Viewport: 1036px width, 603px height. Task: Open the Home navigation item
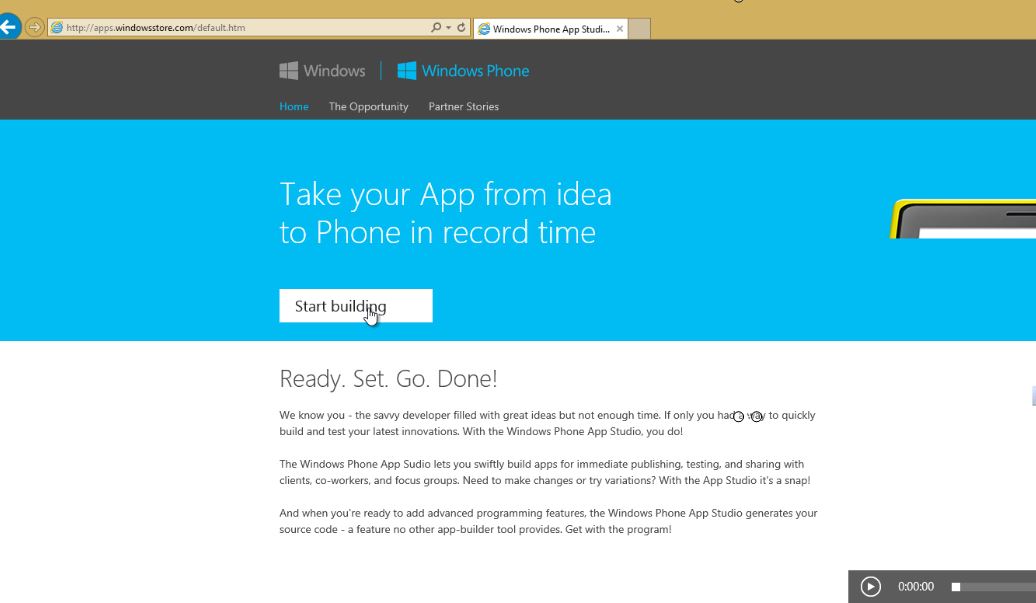294,106
